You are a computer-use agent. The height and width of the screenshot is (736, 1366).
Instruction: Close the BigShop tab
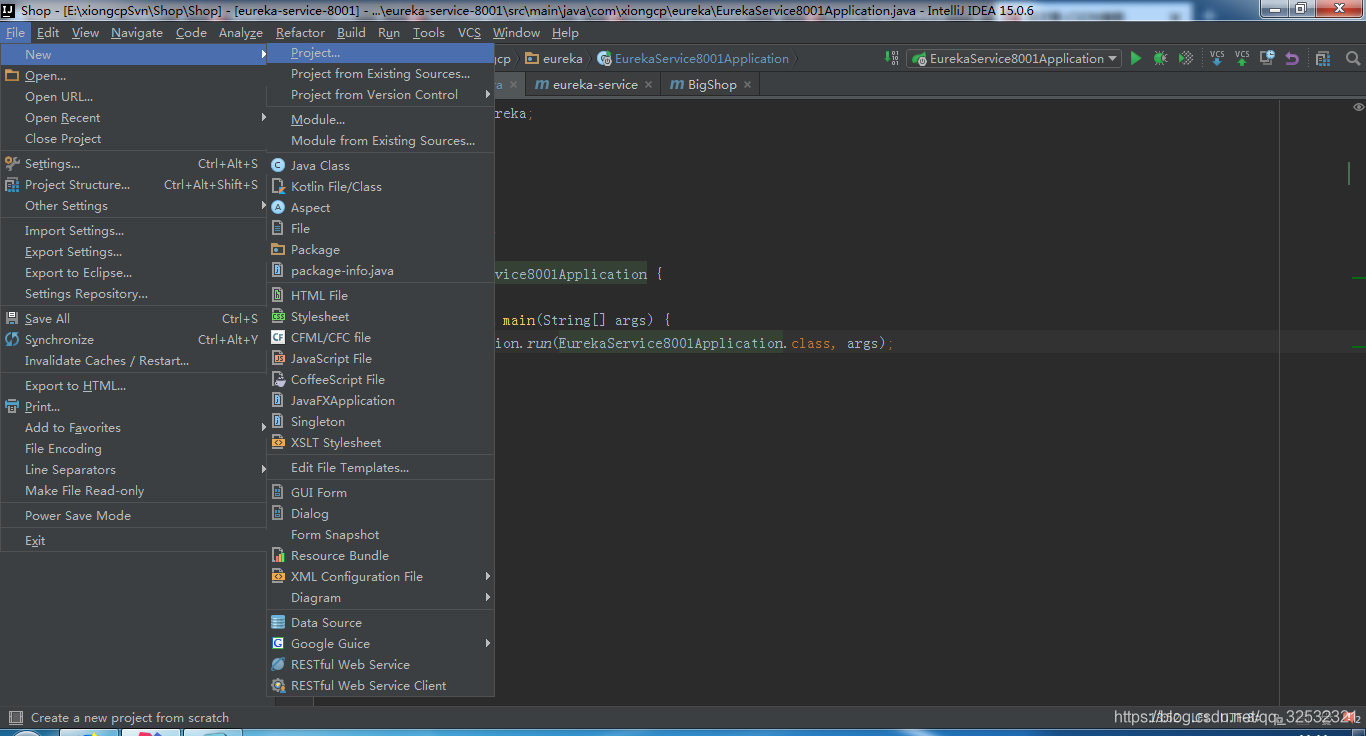click(747, 85)
